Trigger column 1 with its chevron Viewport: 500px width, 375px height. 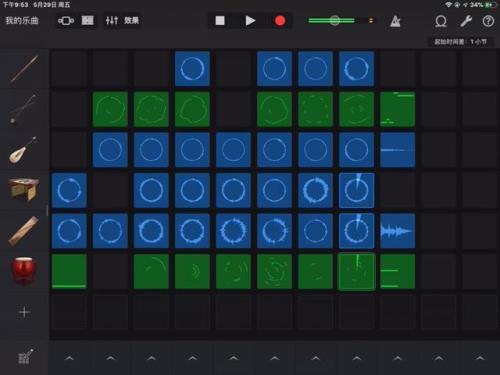(69, 358)
